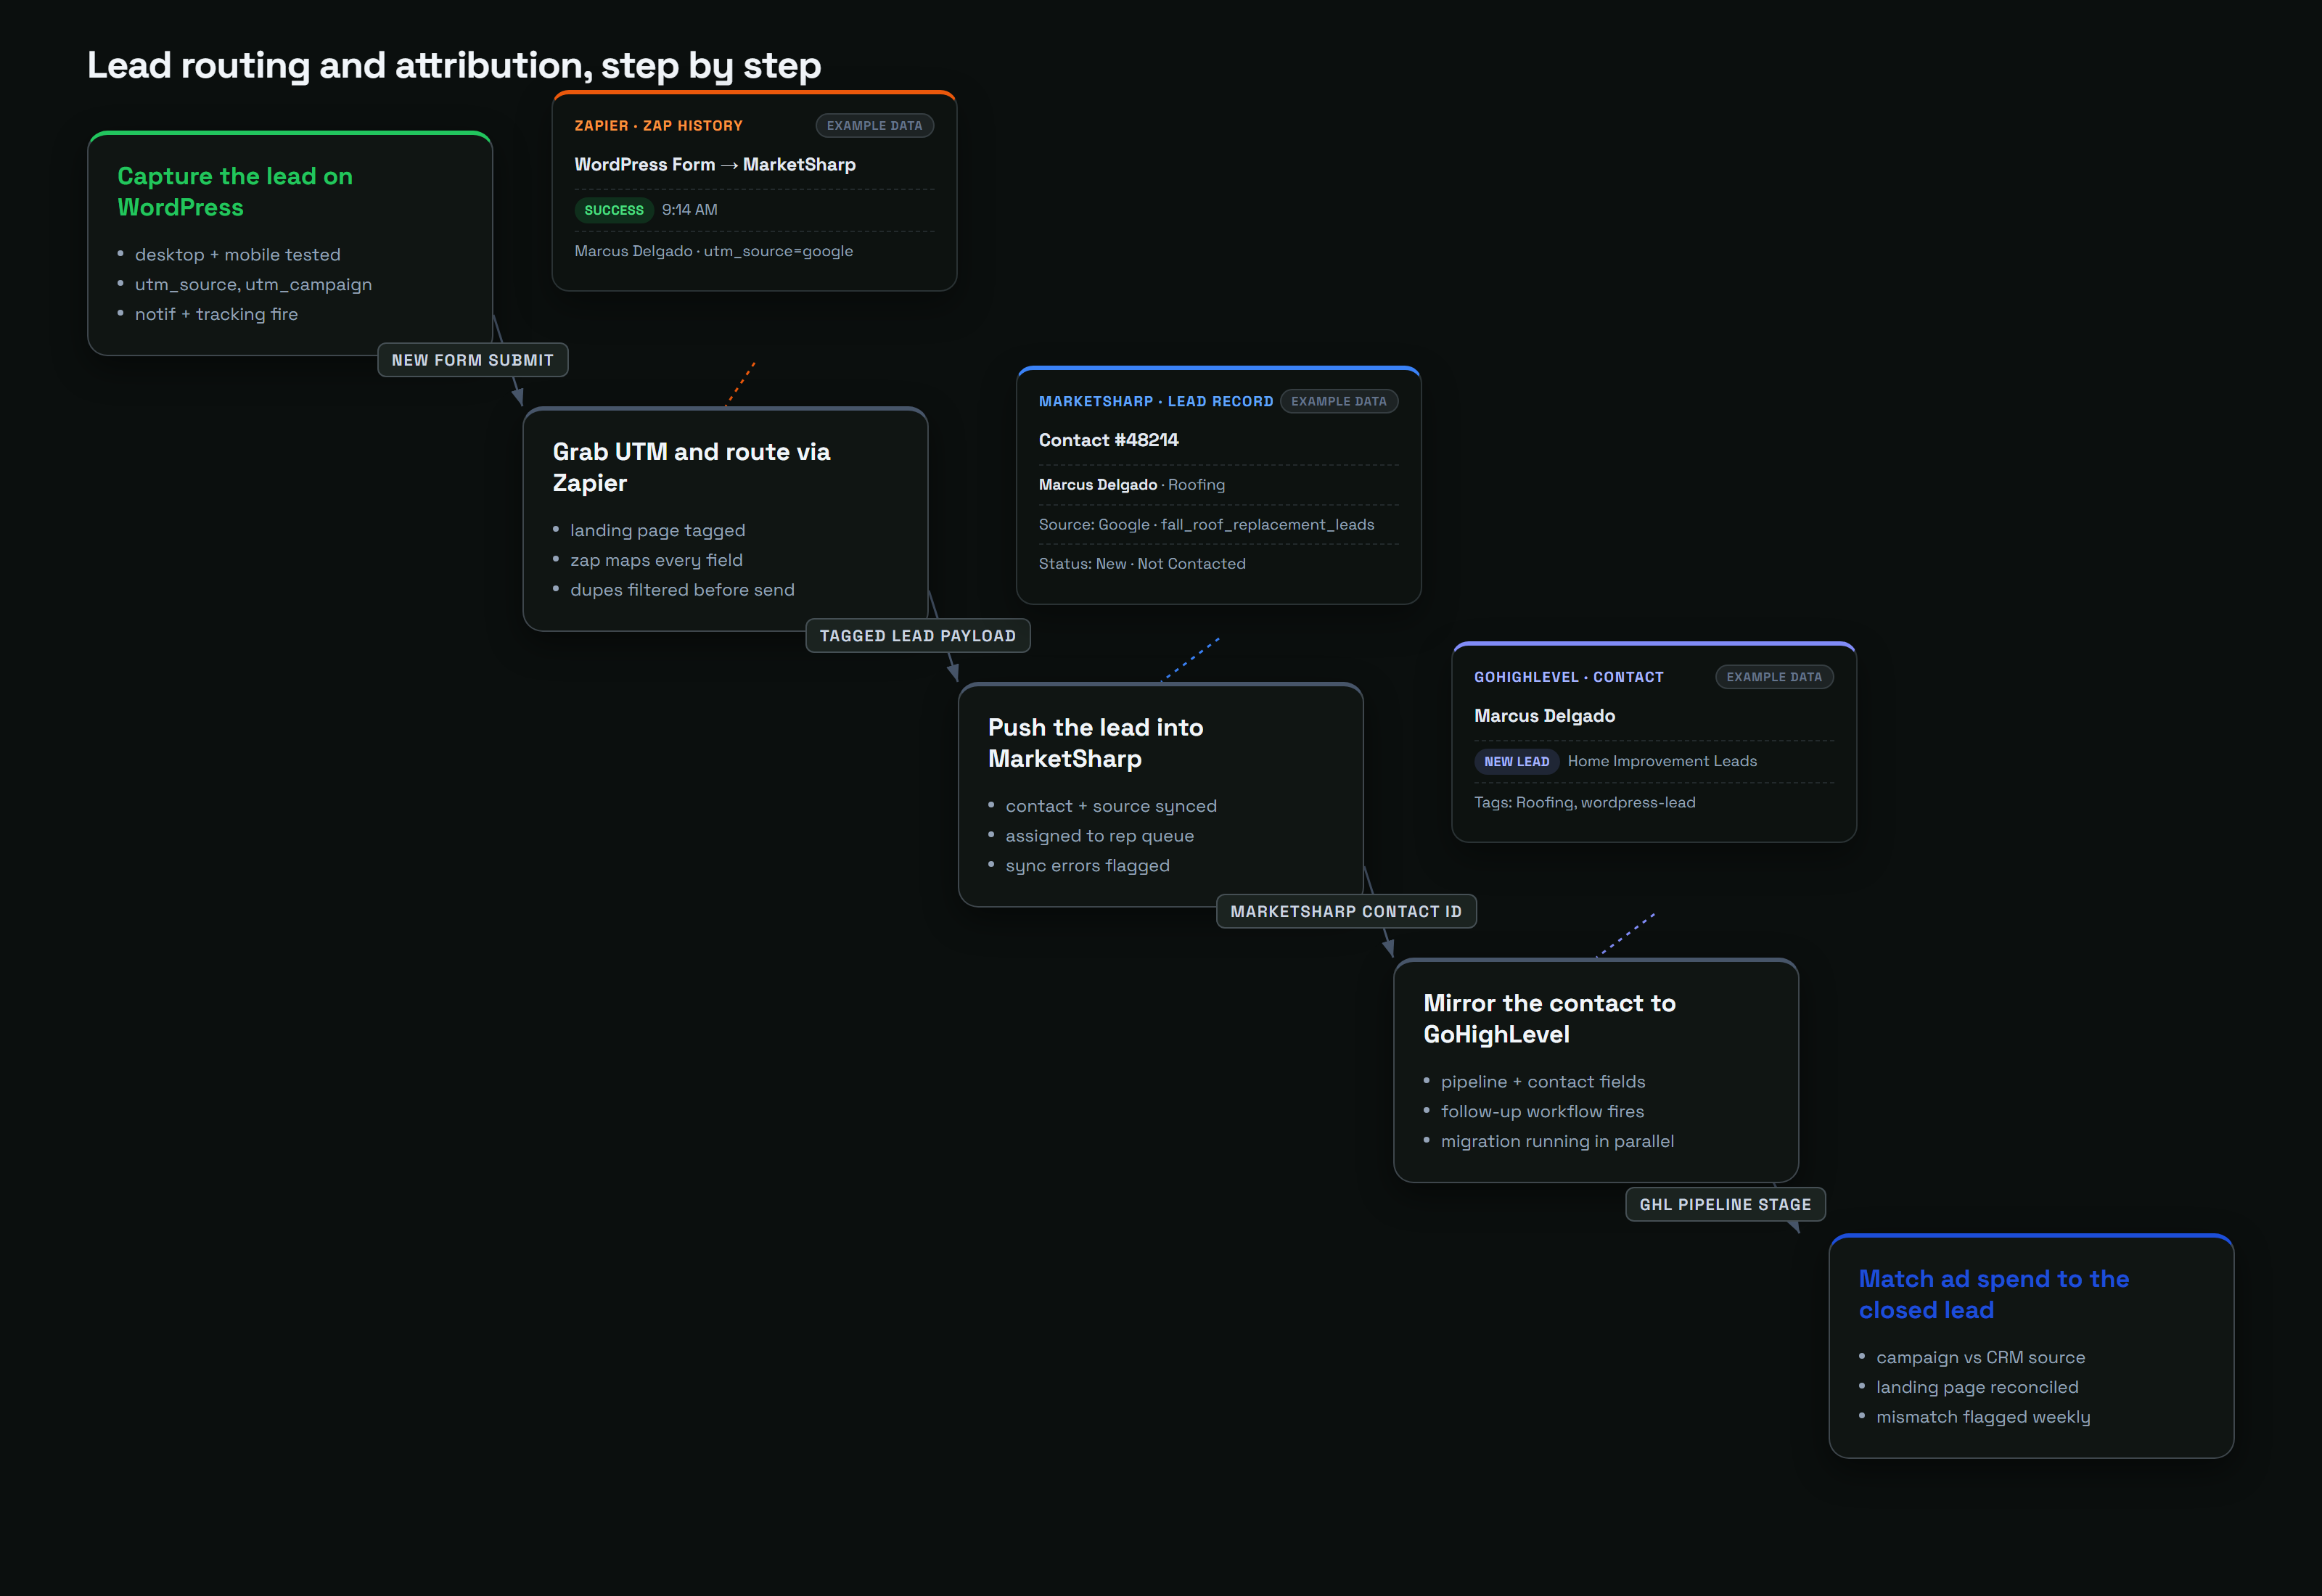Image resolution: width=2322 pixels, height=1596 pixels.
Task: Click 'Marcus Delgado · Roofing' line
Action: [1132, 485]
